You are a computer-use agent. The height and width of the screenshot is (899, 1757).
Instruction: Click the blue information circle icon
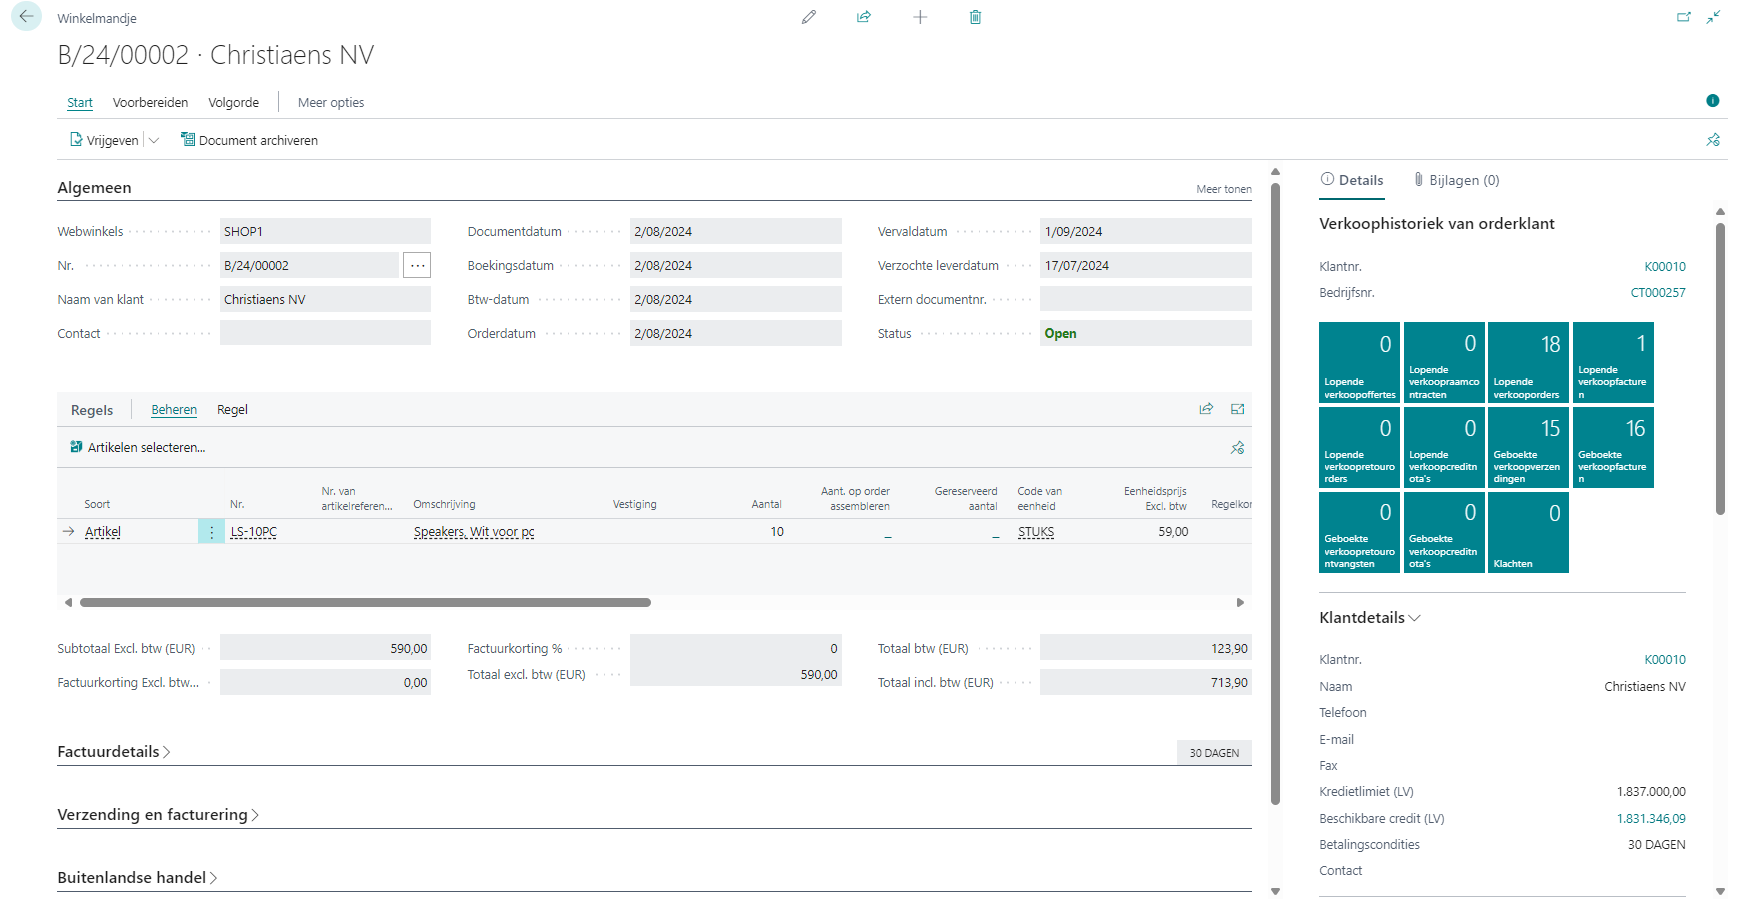pyautogui.click(x=1712, y=101)
